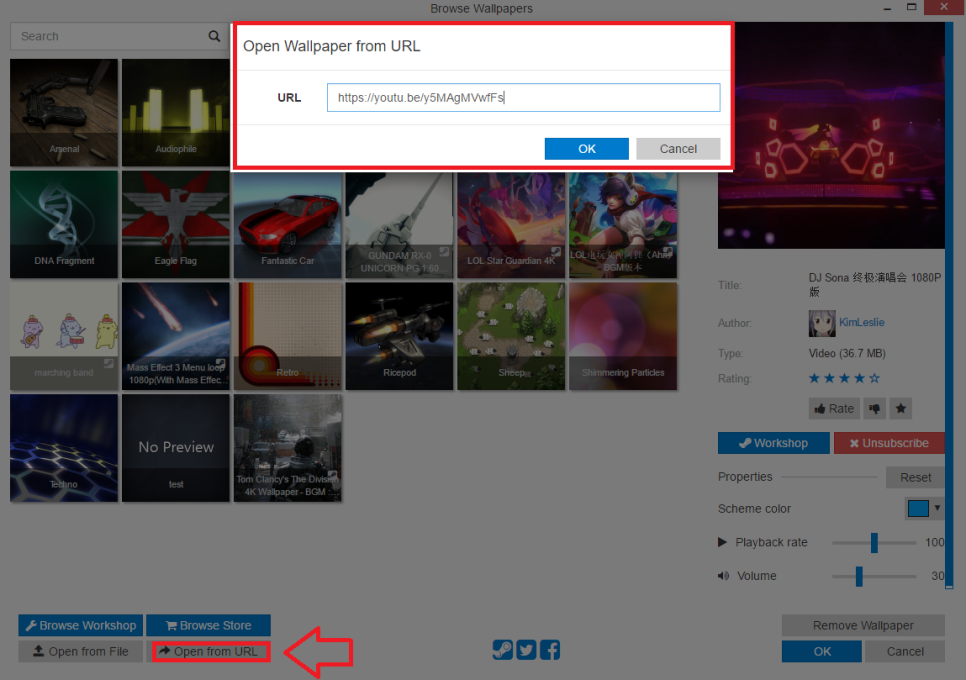Click OK below the Remove Wallpaper button

pos(822,651)
